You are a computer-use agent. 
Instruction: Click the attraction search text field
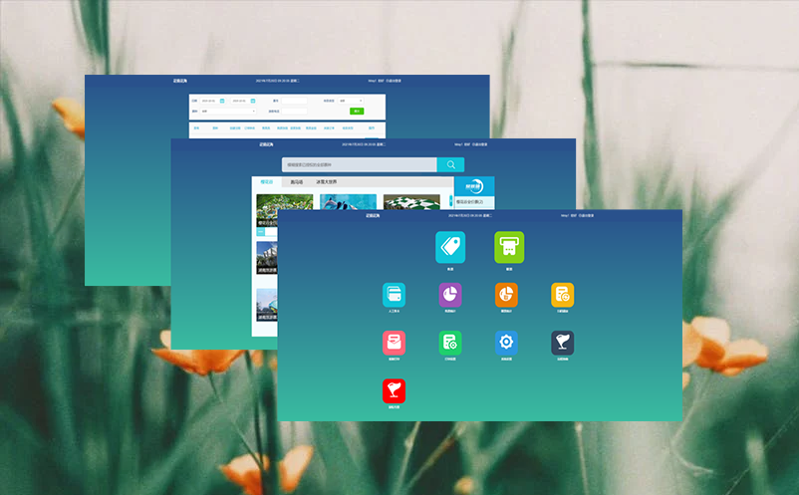(x=358, y=165)
